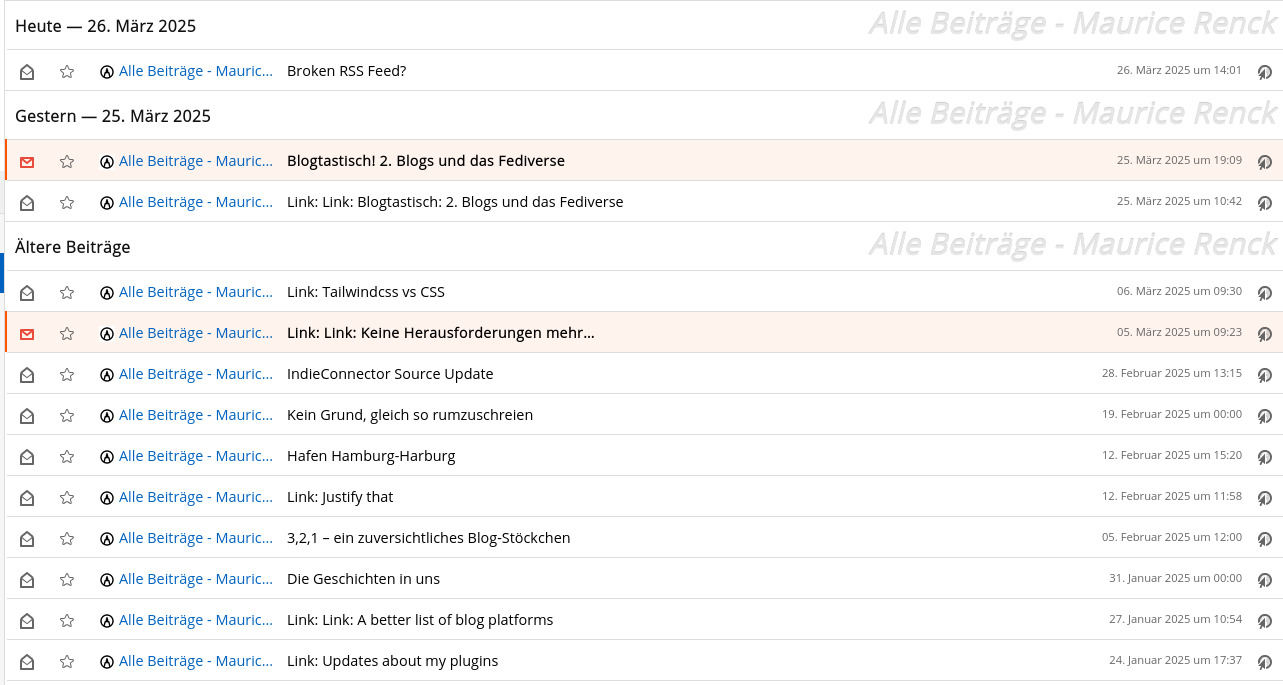Open feed name link in 'Hafen Hamburg-Harburg' row
Screen dimensions: 1283x685
(195, 456)
